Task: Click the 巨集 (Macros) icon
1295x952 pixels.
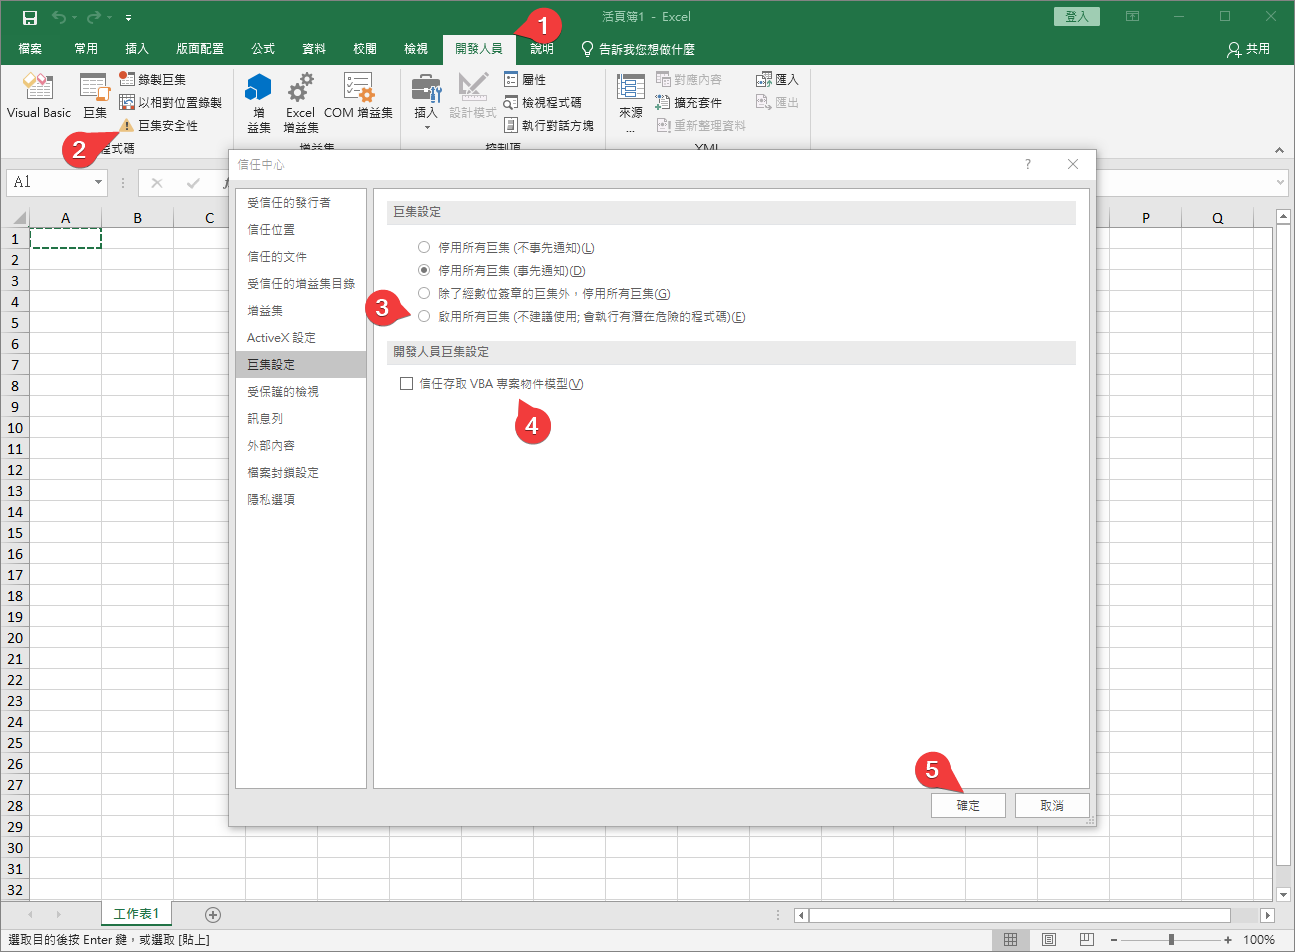Action: (x=95, y=90)
